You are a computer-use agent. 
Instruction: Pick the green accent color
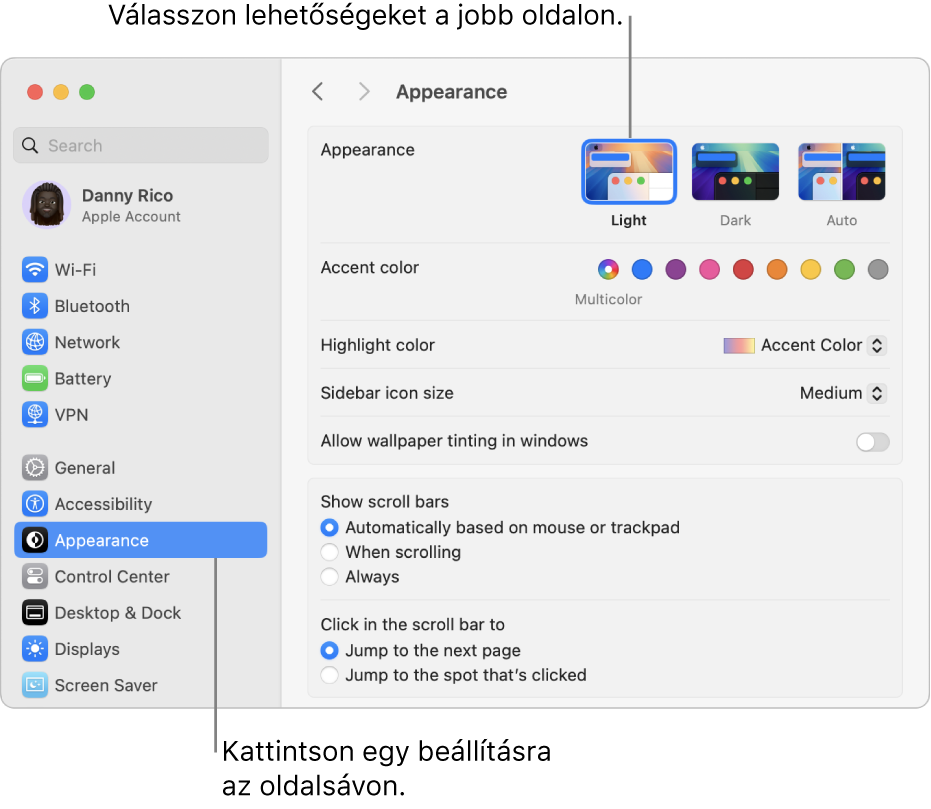(844, 269)
